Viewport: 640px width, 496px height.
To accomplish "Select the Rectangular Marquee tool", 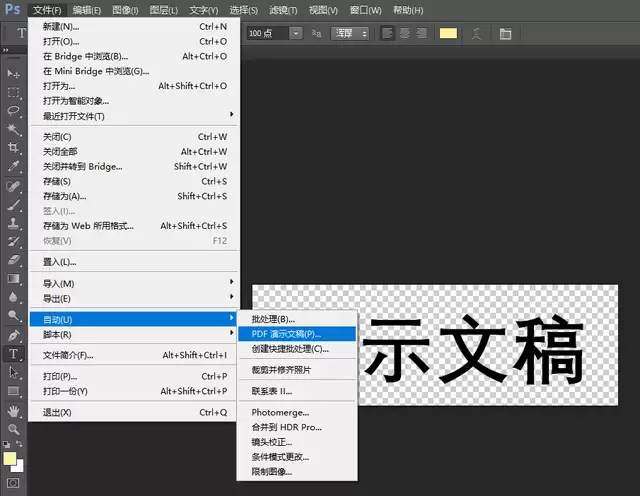I will click(x=14, y=92).
